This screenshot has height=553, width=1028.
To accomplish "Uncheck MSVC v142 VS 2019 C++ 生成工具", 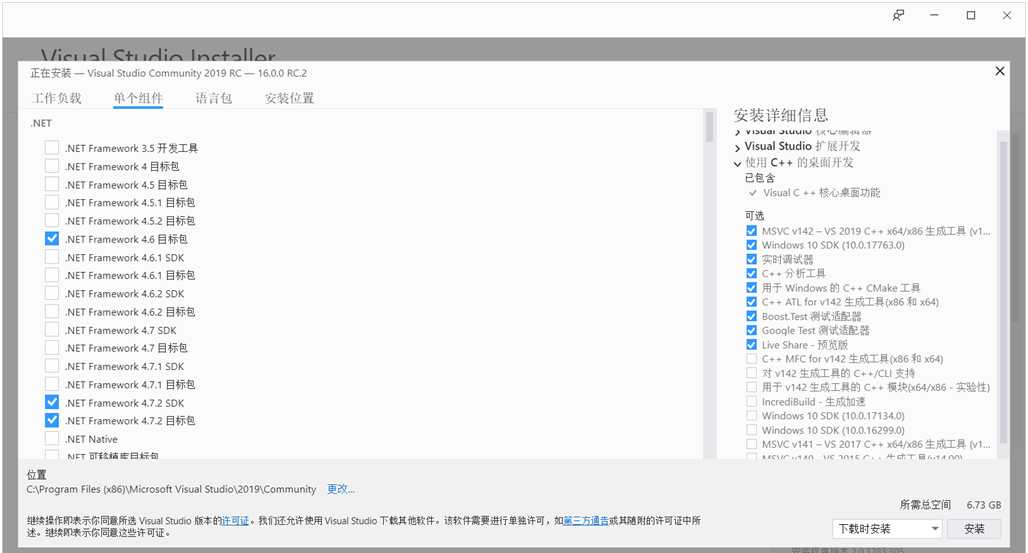I will (x=751, y=231).
